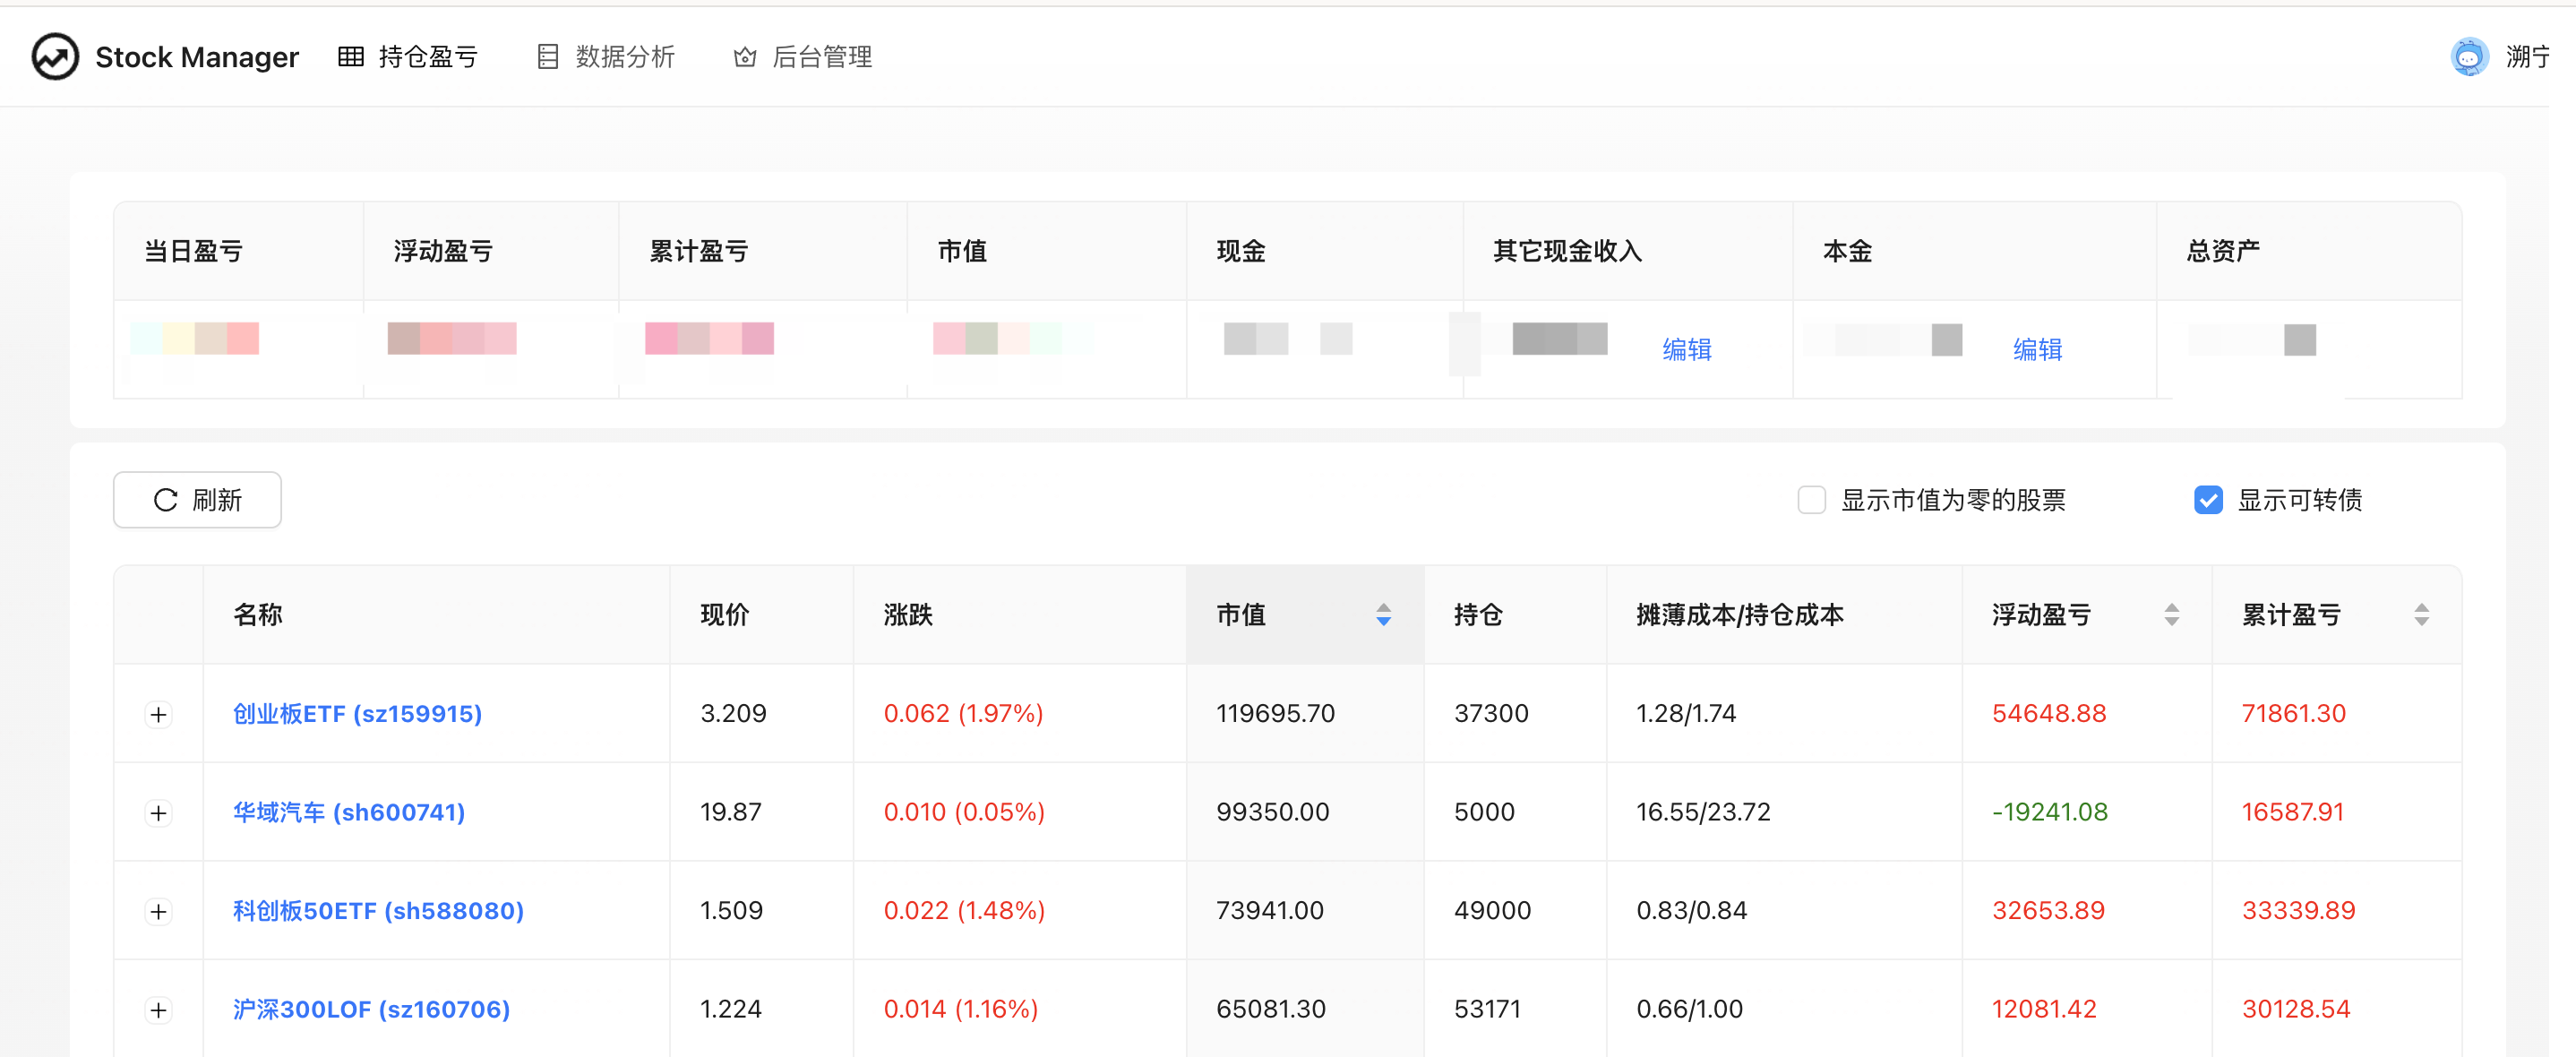Sort by 浮动盈亏 column arrows
The height and width of the screenshot is (1057, 2576).
click(x=2171, y=614)
